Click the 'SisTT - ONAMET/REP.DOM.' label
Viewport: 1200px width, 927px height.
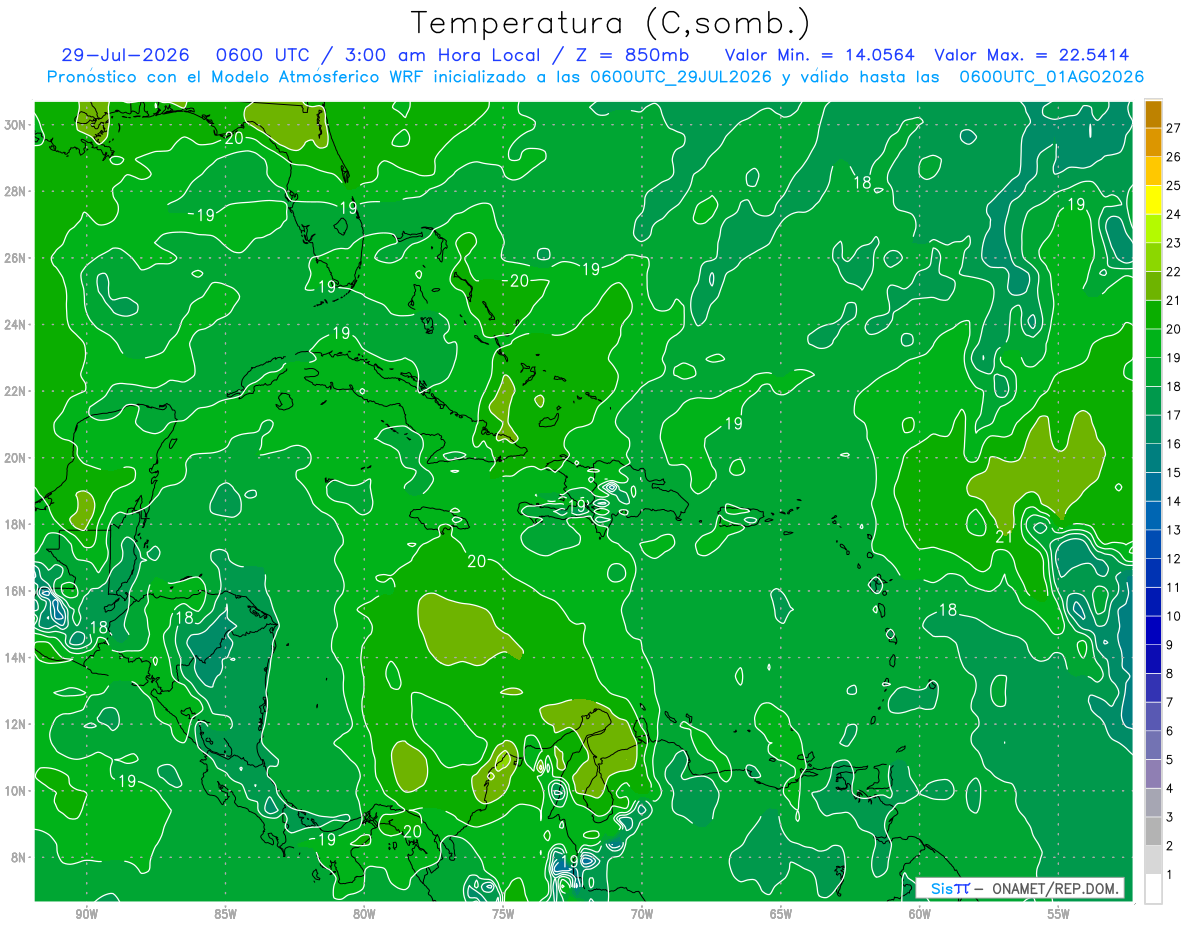coord(1020,888)
